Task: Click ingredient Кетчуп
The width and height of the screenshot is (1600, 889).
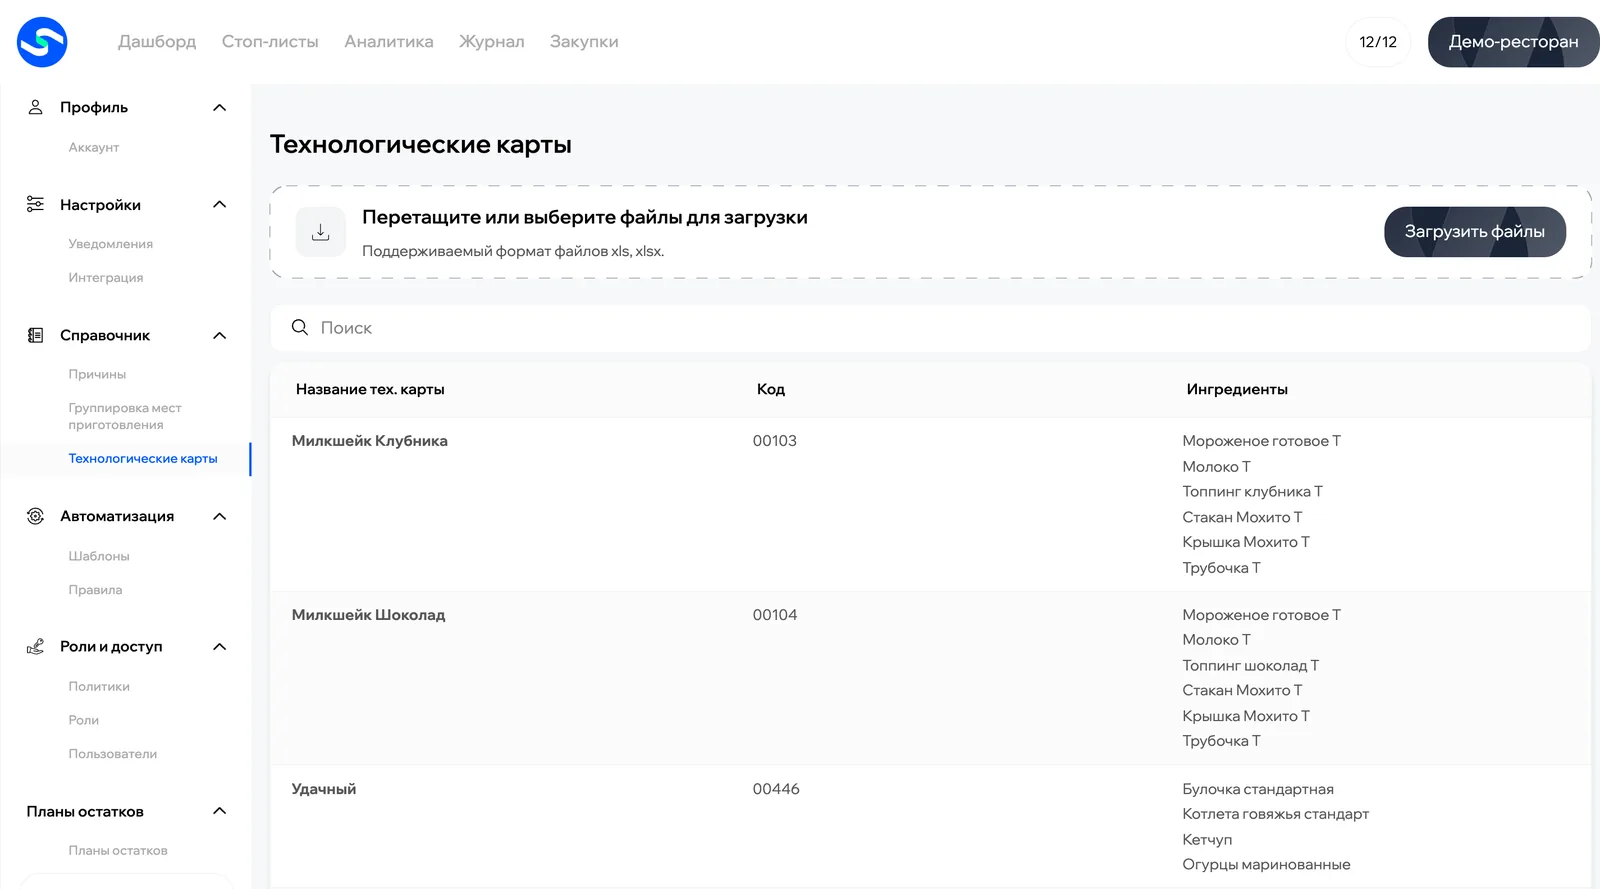Action: point(1207,840)
